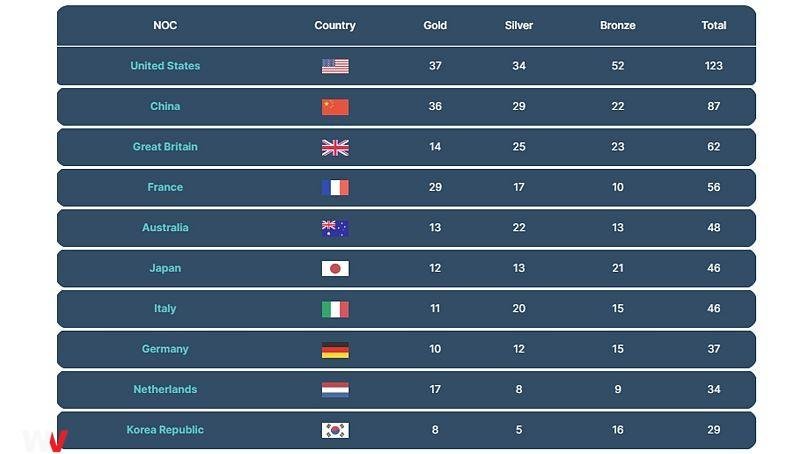The image size is (808, 454).
Task: Select the Great Britain Union Jack flag
Action: coord(335,147)
